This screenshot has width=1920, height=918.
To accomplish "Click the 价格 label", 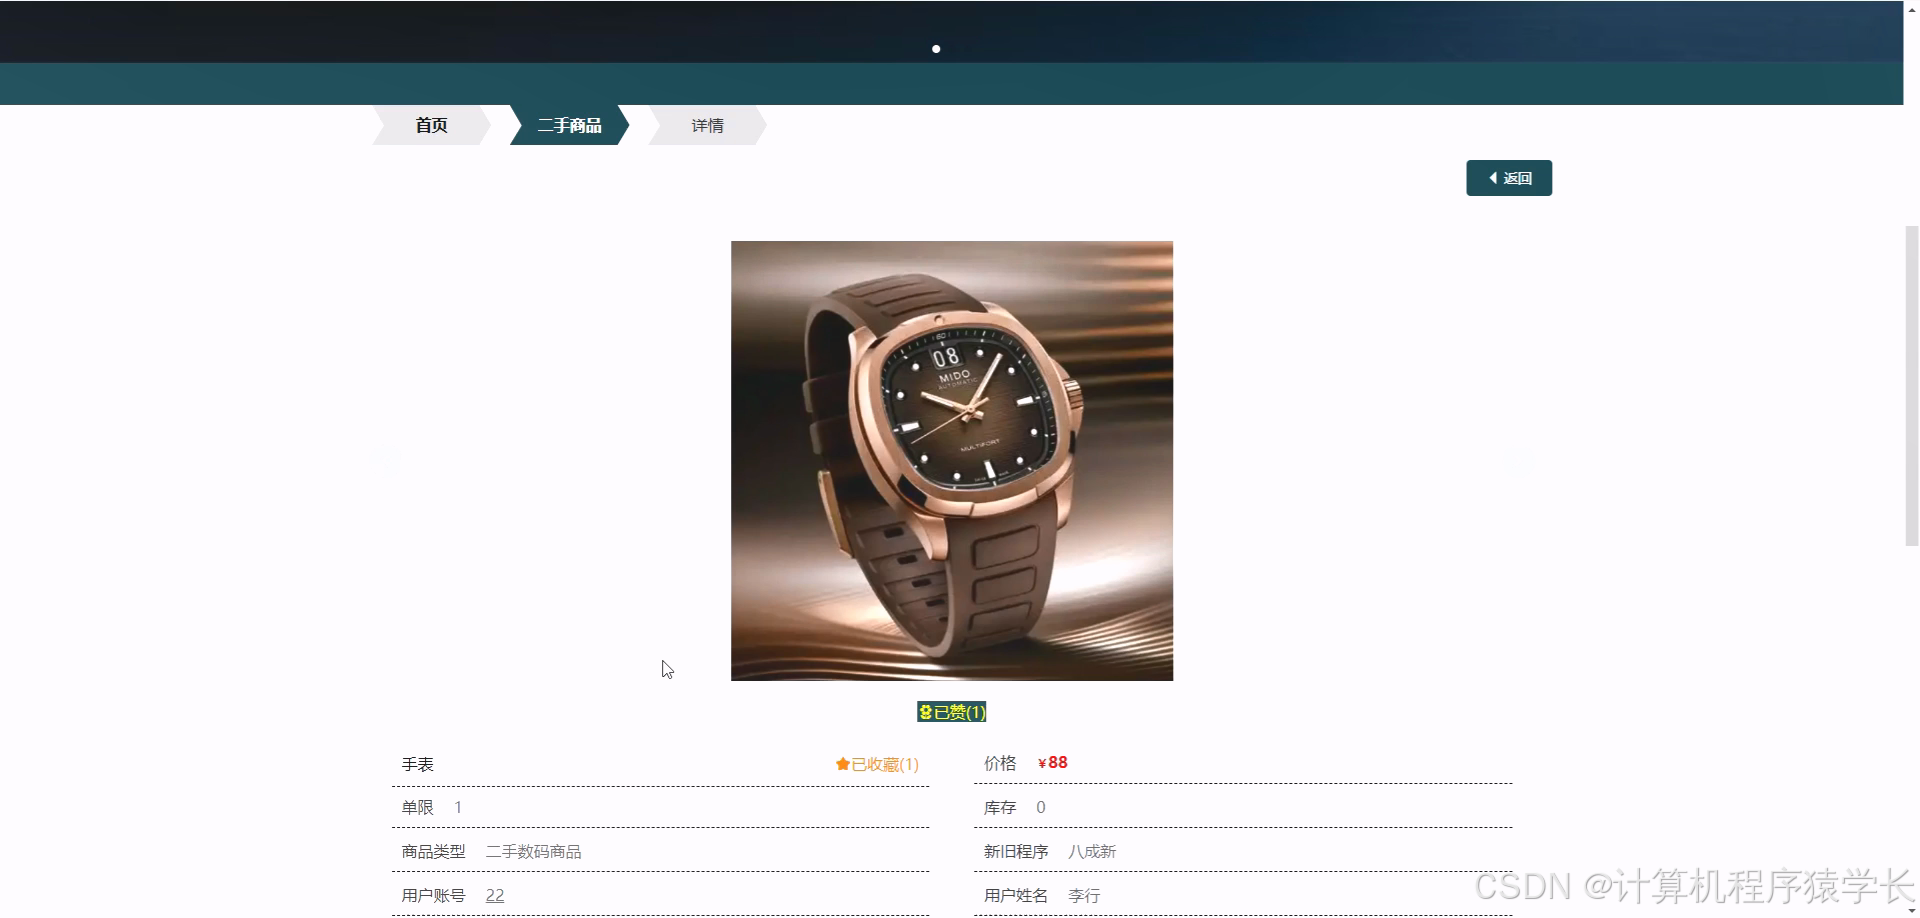I will click(1000, 763).
